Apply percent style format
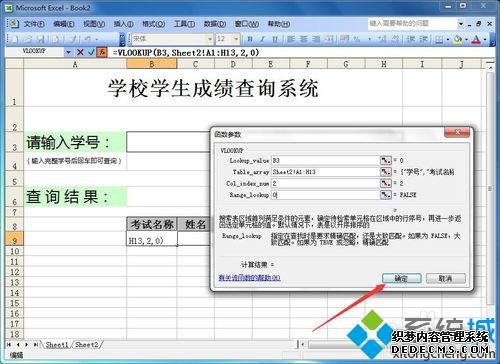The image size is (500, 364). [357, 39]
